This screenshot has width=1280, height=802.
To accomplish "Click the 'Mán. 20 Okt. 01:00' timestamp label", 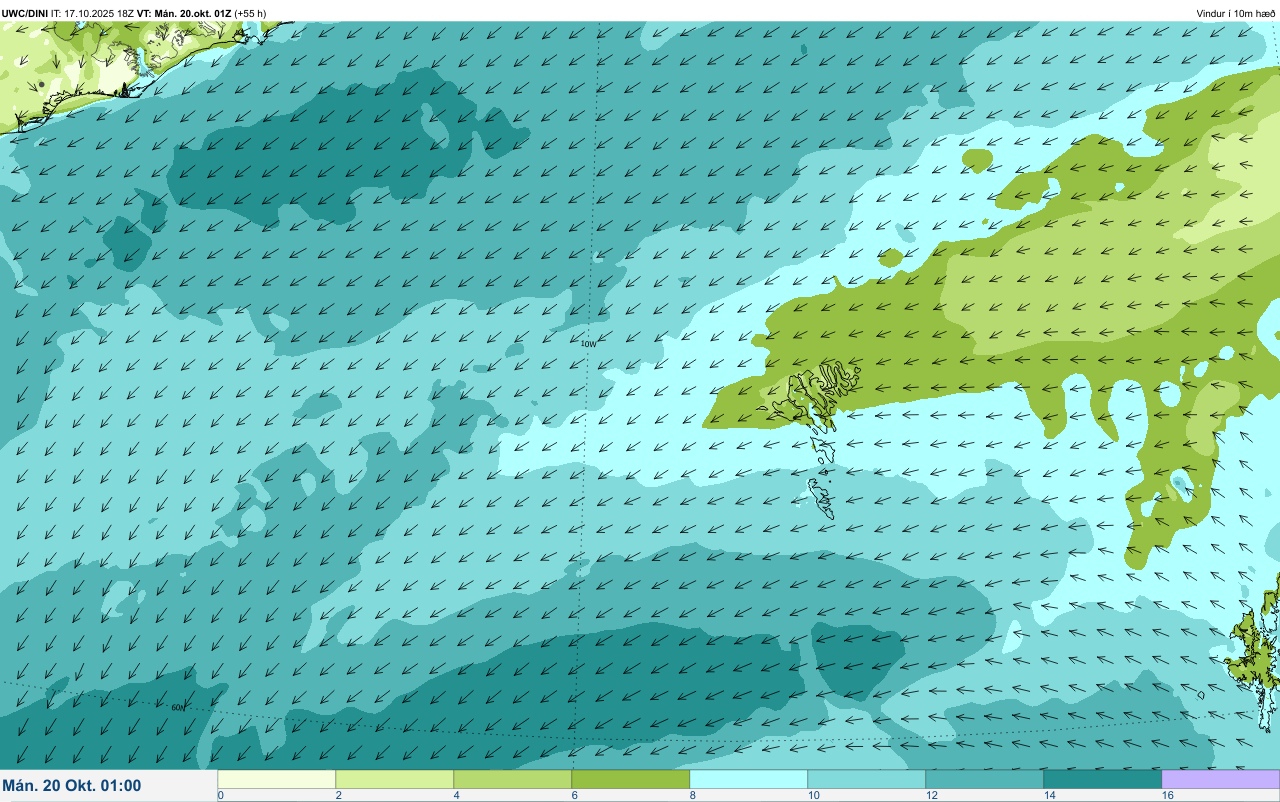I will point(72,786).
